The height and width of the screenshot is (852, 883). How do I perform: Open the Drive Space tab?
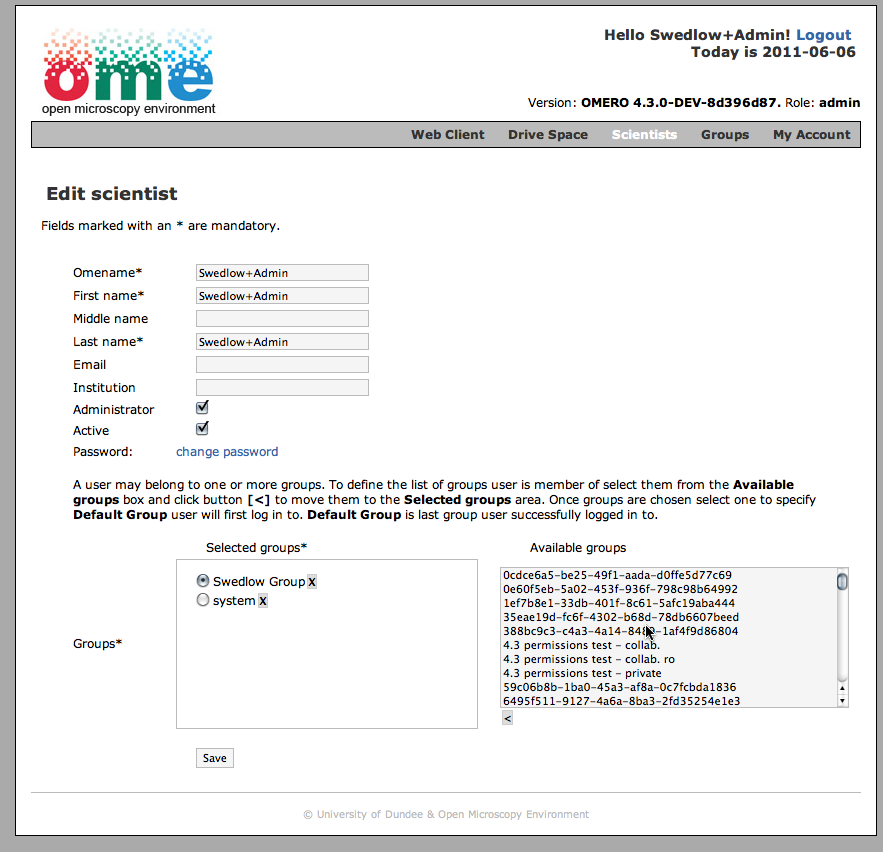click(x=548, y=135)
